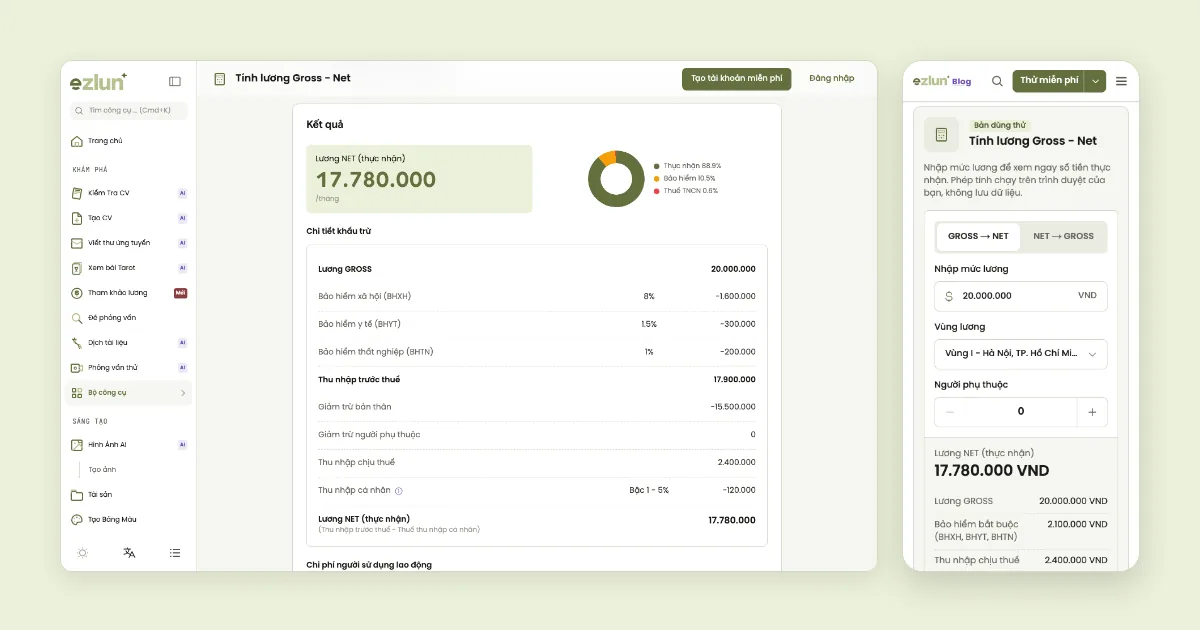Viewport: 1200px width, 630px height.
Task: Open the Dịch tài liệu tool
Action: 128,343
